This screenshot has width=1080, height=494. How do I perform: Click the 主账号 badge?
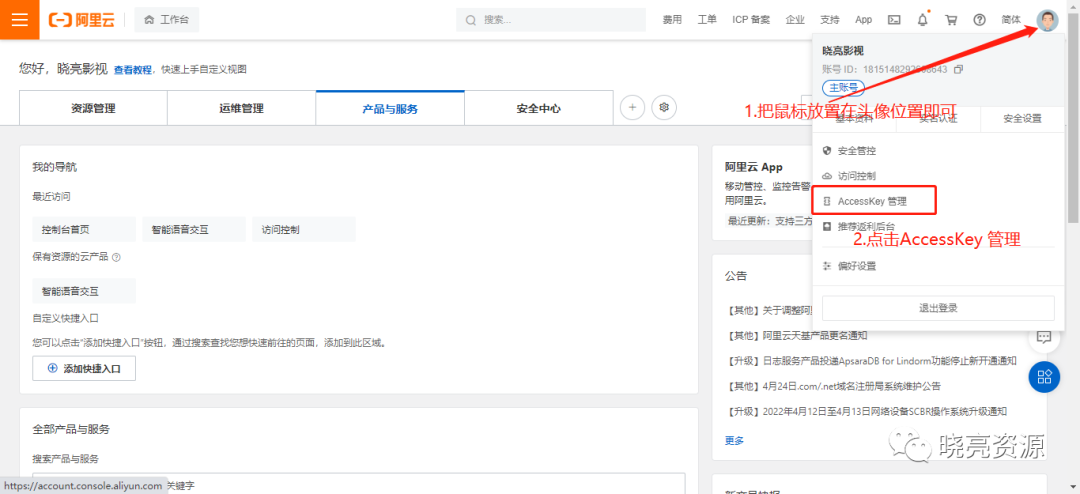click(844, 88)
